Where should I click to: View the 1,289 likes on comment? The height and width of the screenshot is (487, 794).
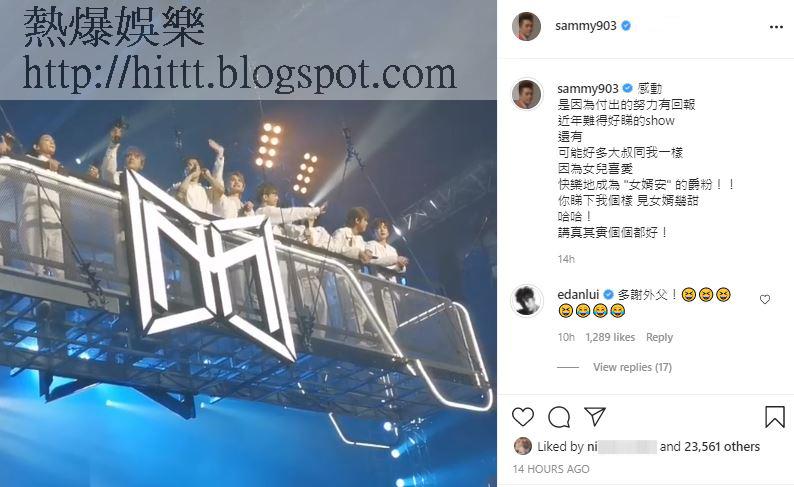pyautogui.click(x=610, y=337)
